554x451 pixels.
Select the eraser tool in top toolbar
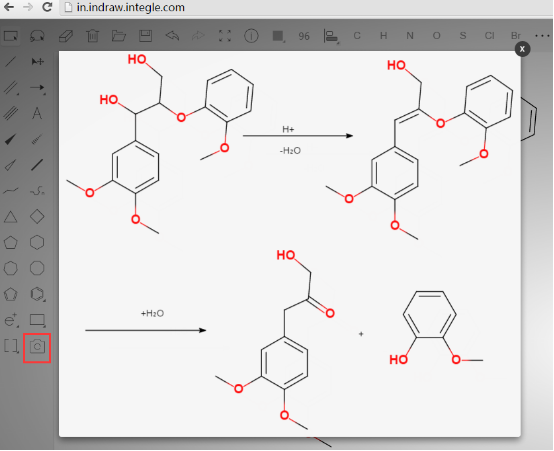point(66,36)
